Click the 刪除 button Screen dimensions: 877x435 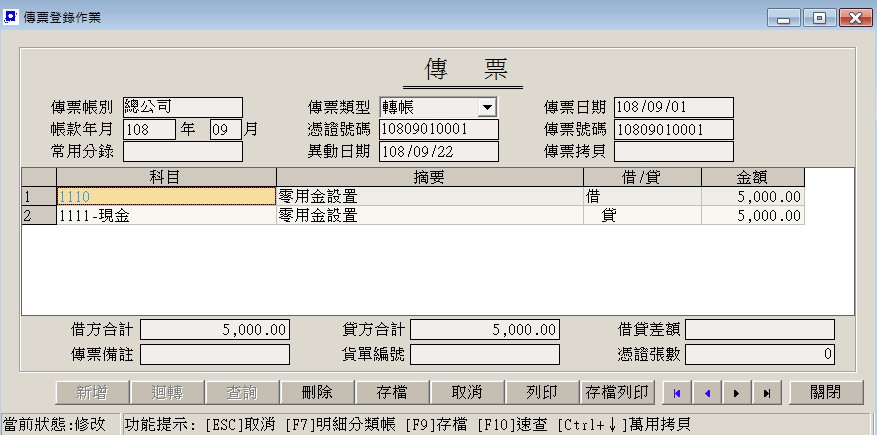pyautogui.click(x=317, y=393)
